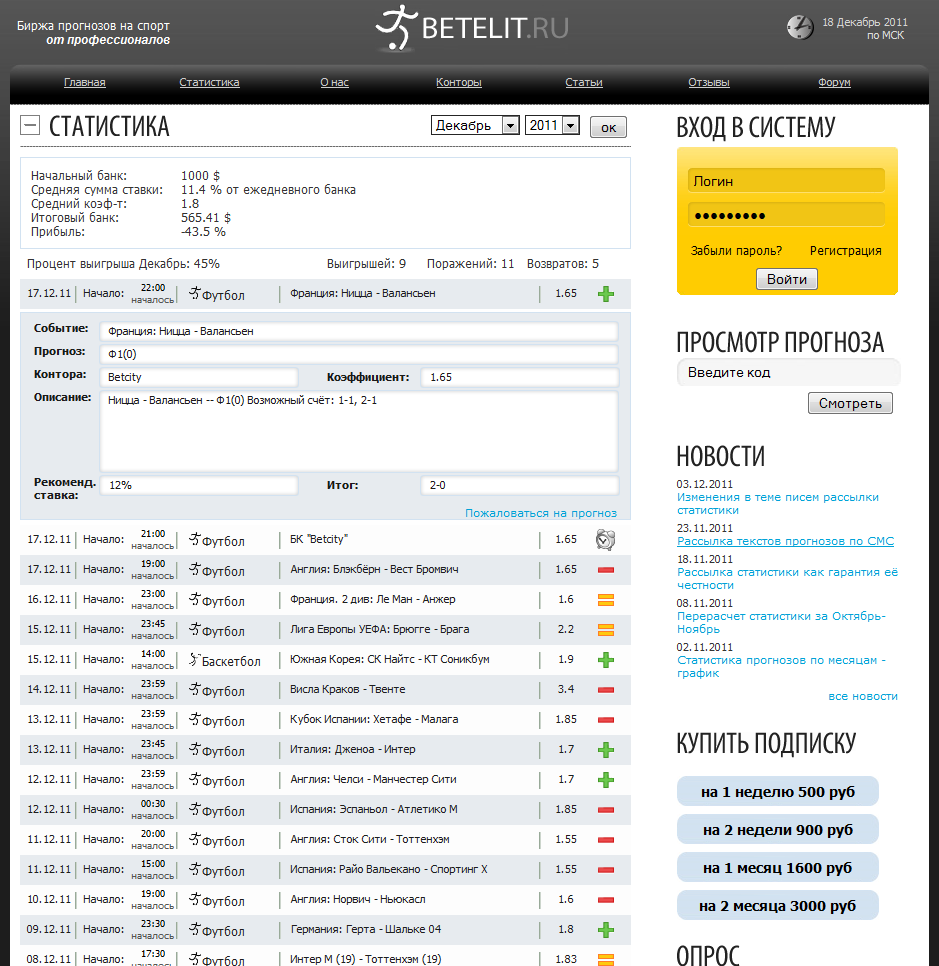The image size is (939, 966).
Task: Click basketball icon in СК Найтс row
Action: click(194, 660)
